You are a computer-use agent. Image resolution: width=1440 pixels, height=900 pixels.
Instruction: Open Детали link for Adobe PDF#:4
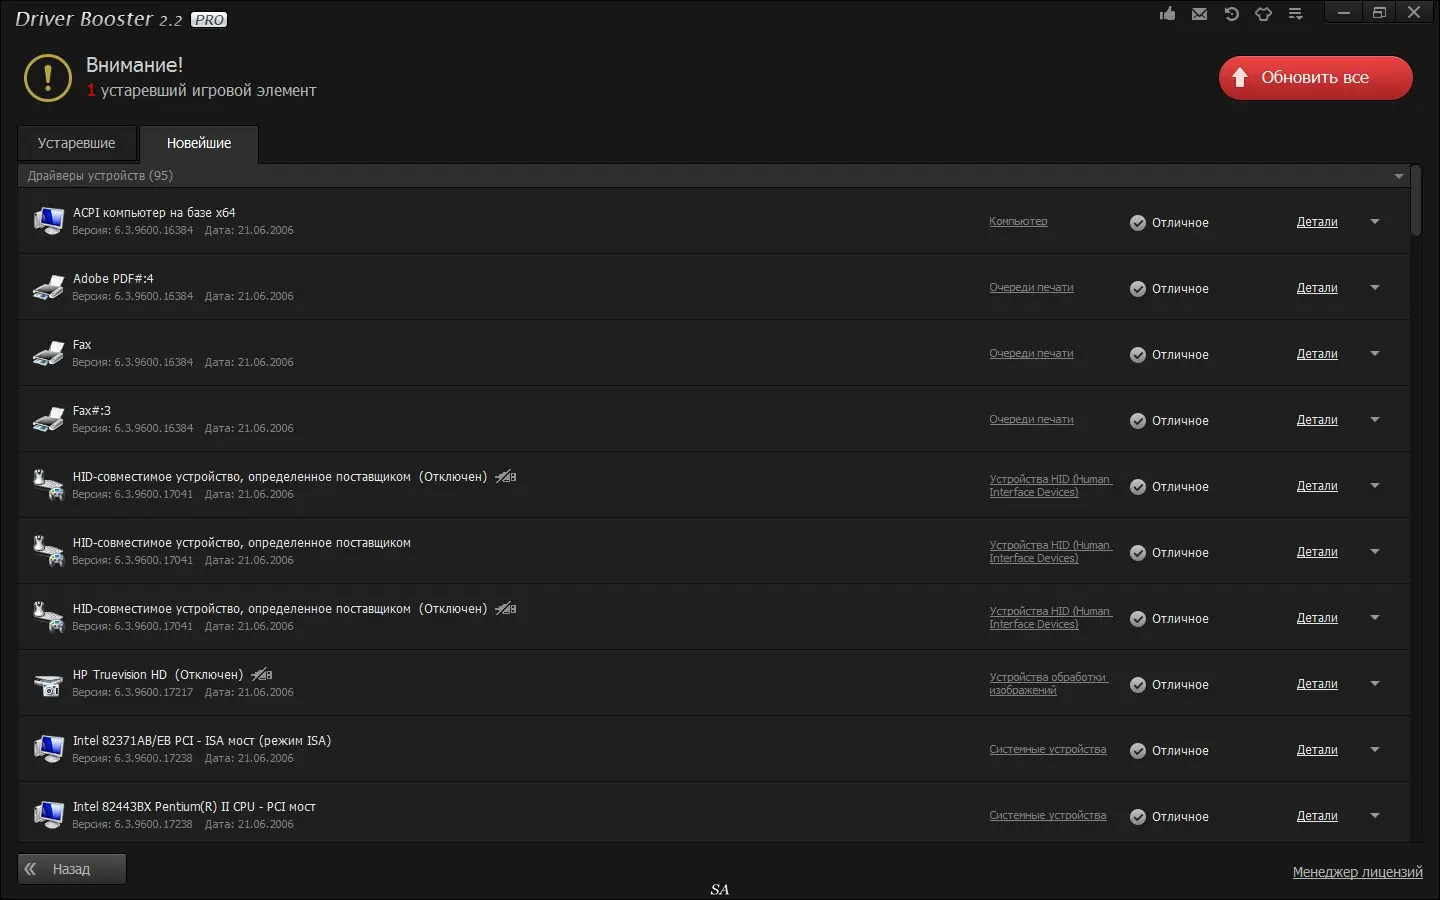click(1317, 288)
